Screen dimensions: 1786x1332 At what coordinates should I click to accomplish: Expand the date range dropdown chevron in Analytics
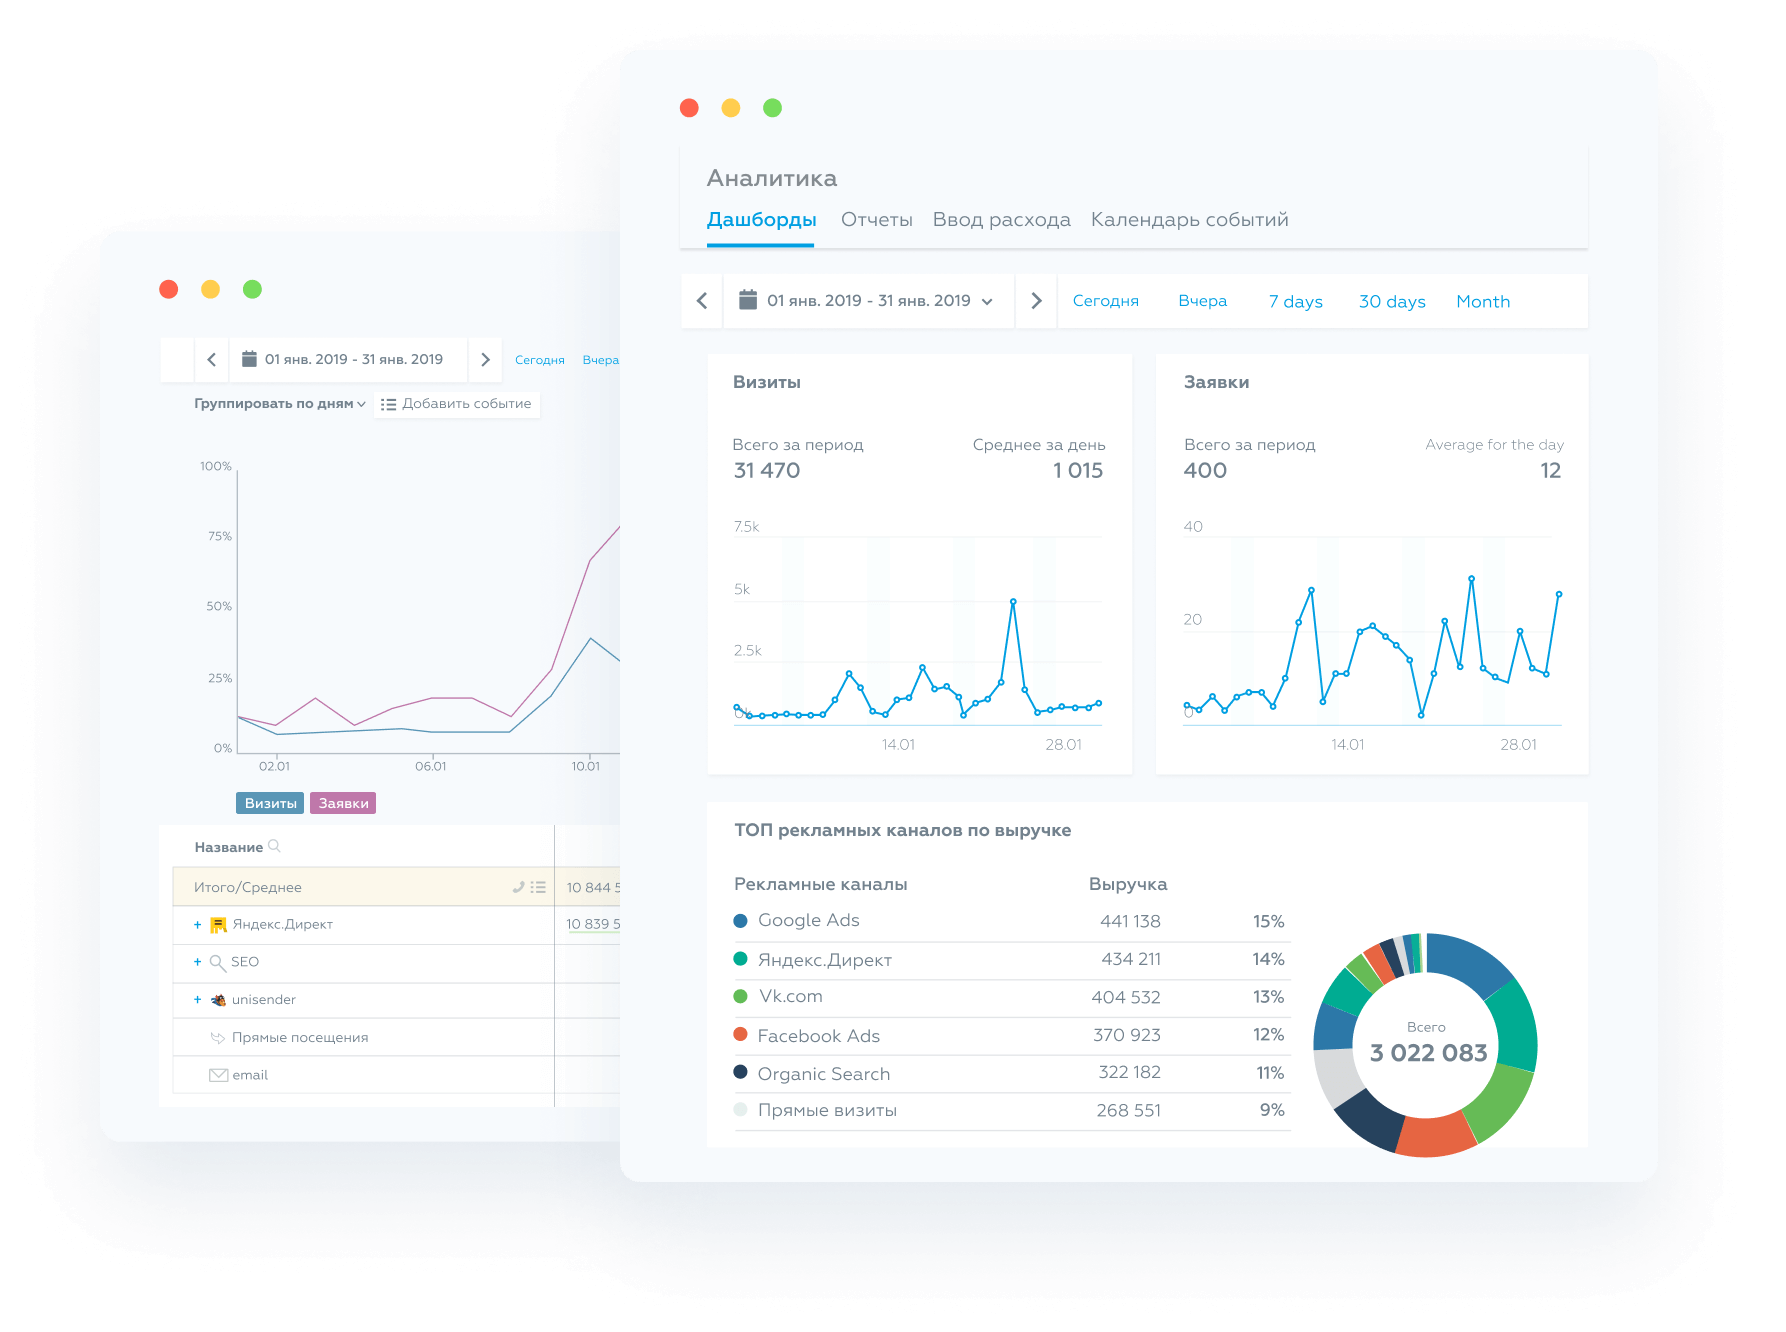987,302
